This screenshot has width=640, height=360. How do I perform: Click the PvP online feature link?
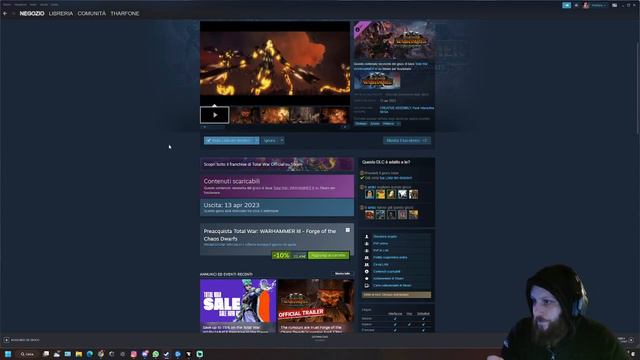pos(380,244)
